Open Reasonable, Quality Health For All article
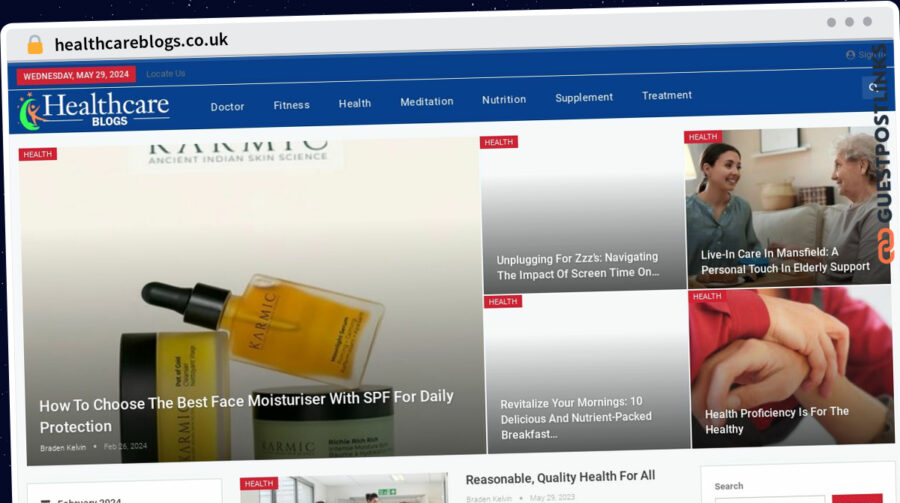This screenshot has width=900, height=503. [x=560, y=478]
